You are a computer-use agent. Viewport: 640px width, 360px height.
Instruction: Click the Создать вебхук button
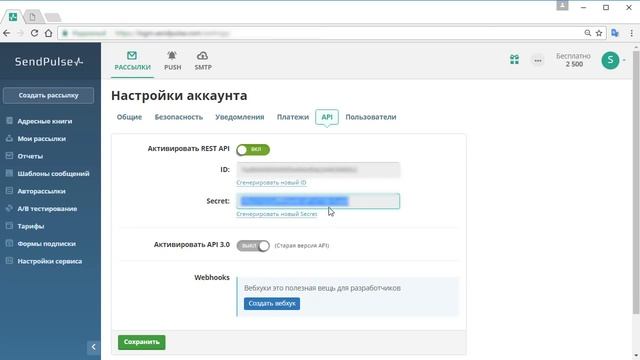click(272, 304)
